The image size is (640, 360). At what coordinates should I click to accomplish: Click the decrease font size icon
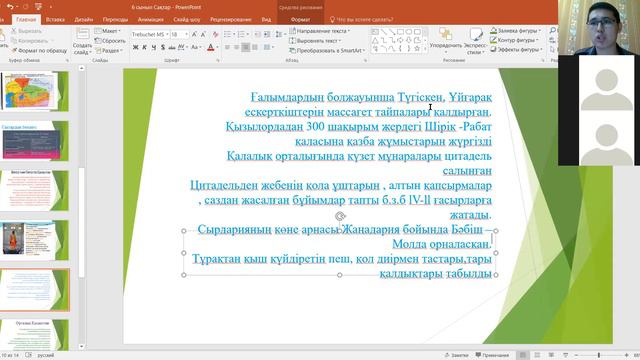(203, 34)
